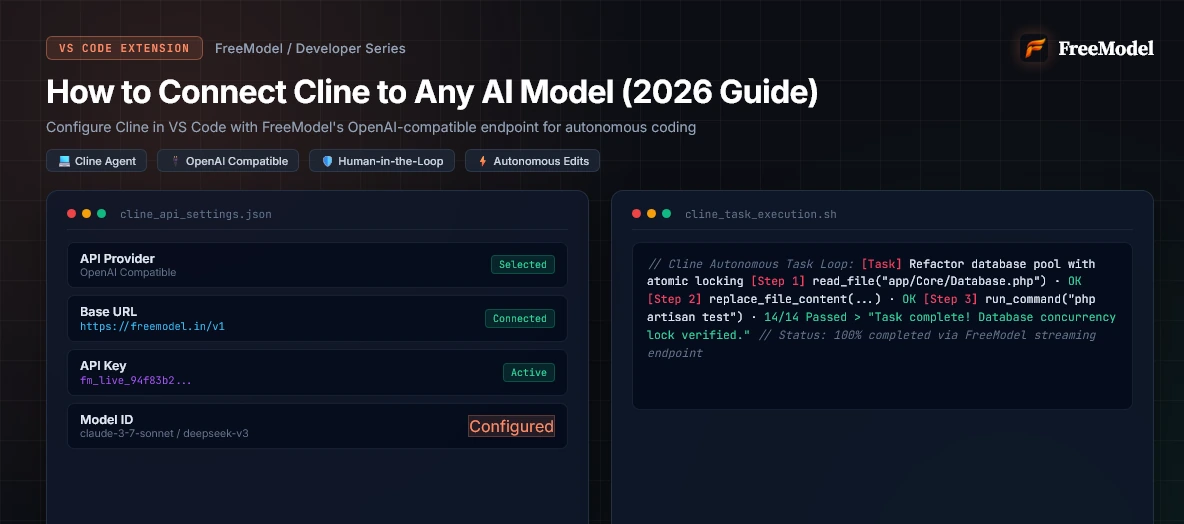The image size is (1184, 524).
Task: Click the Configured status badge
Action: click(x=511, y=427)
